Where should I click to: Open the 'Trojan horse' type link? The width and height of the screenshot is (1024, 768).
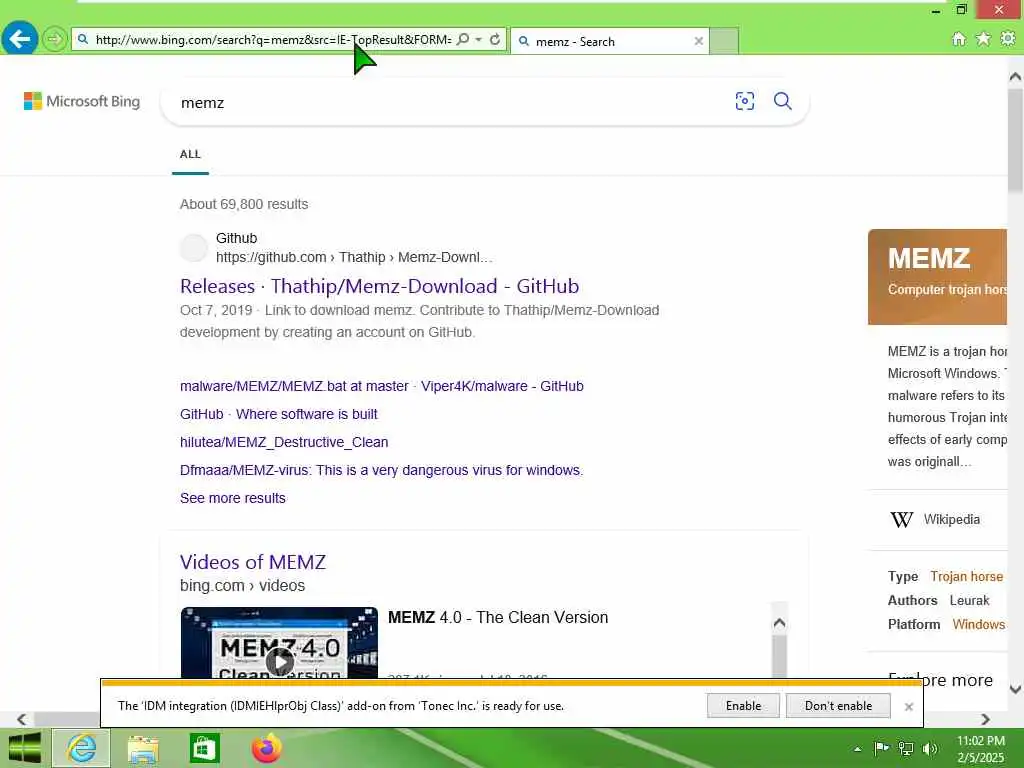[x=967, y=577]
